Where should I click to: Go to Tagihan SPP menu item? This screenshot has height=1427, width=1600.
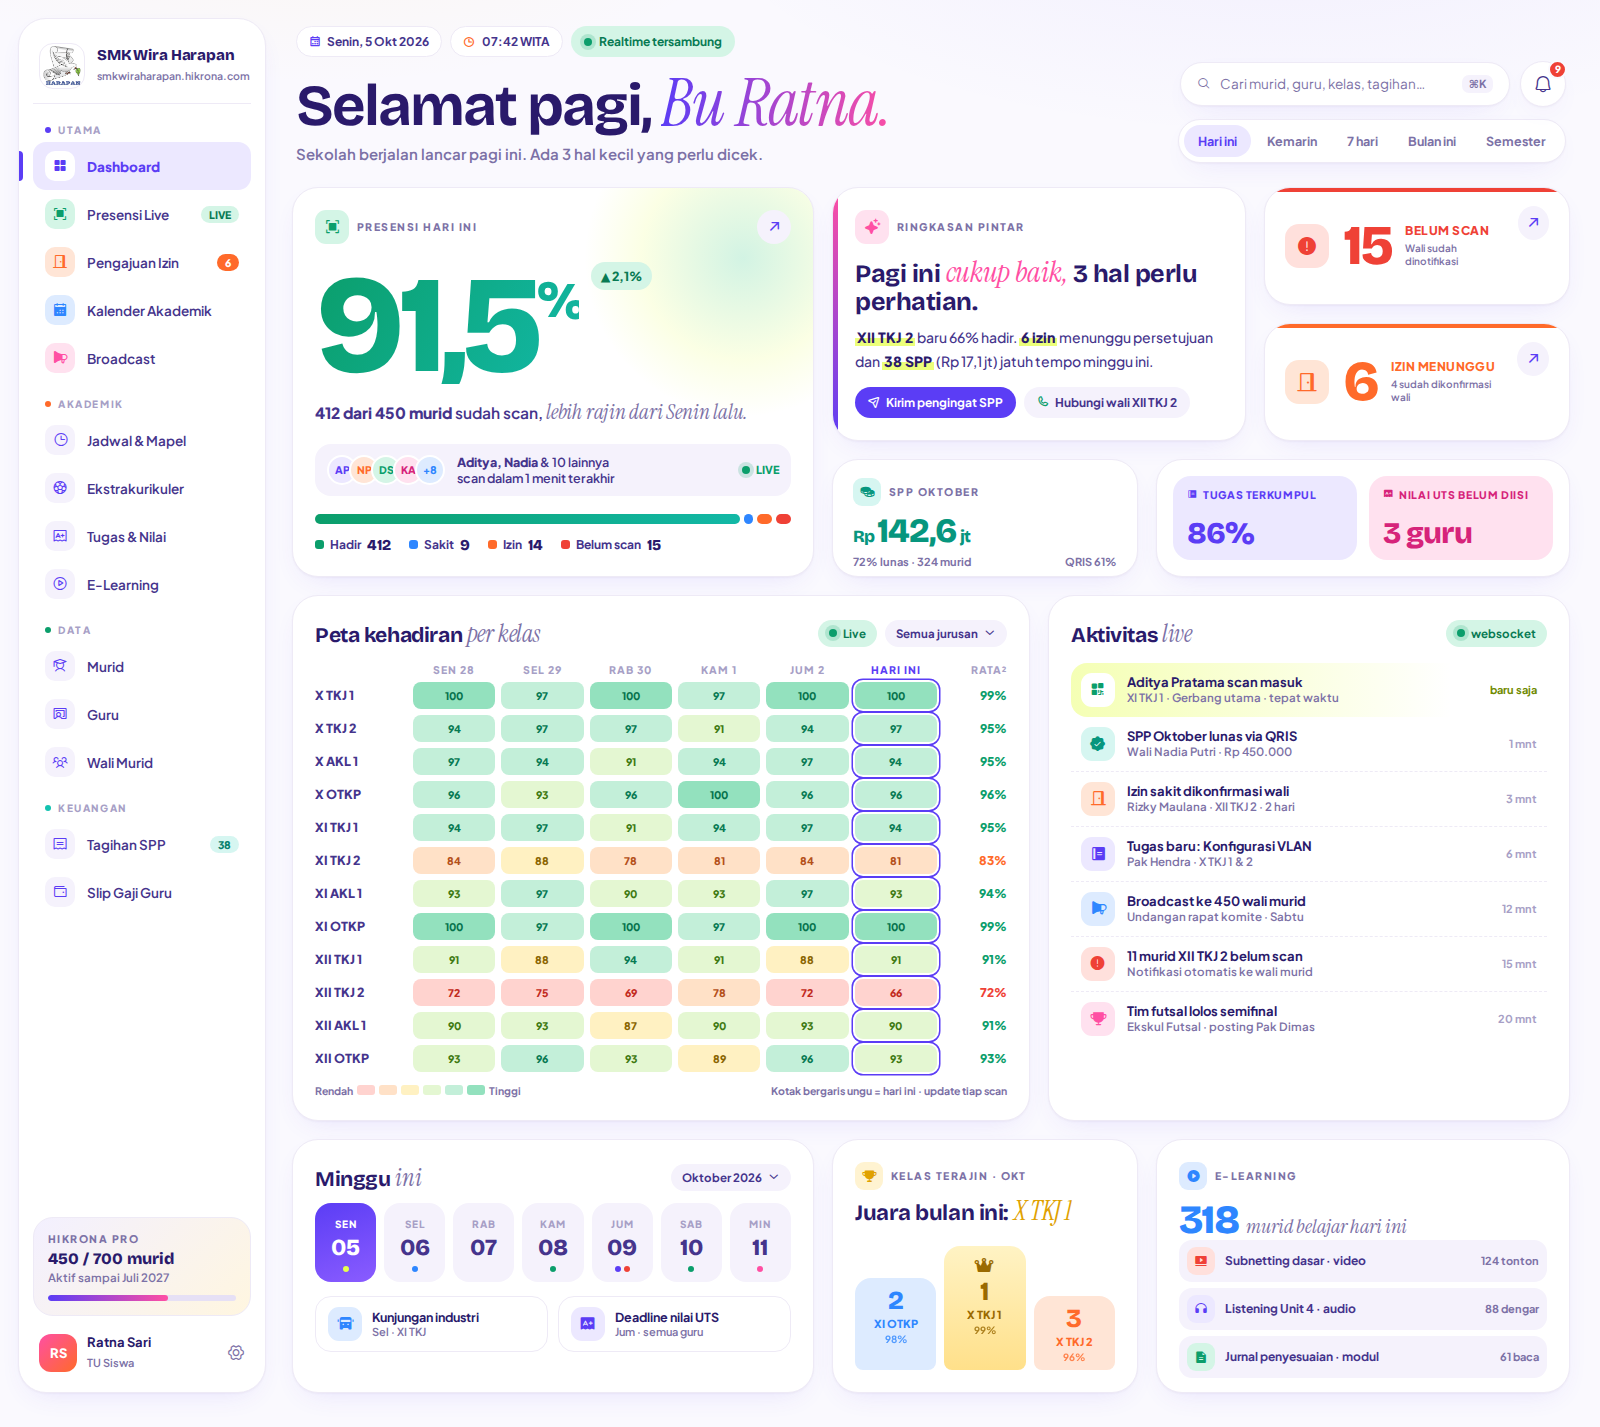tap(142, 844)
